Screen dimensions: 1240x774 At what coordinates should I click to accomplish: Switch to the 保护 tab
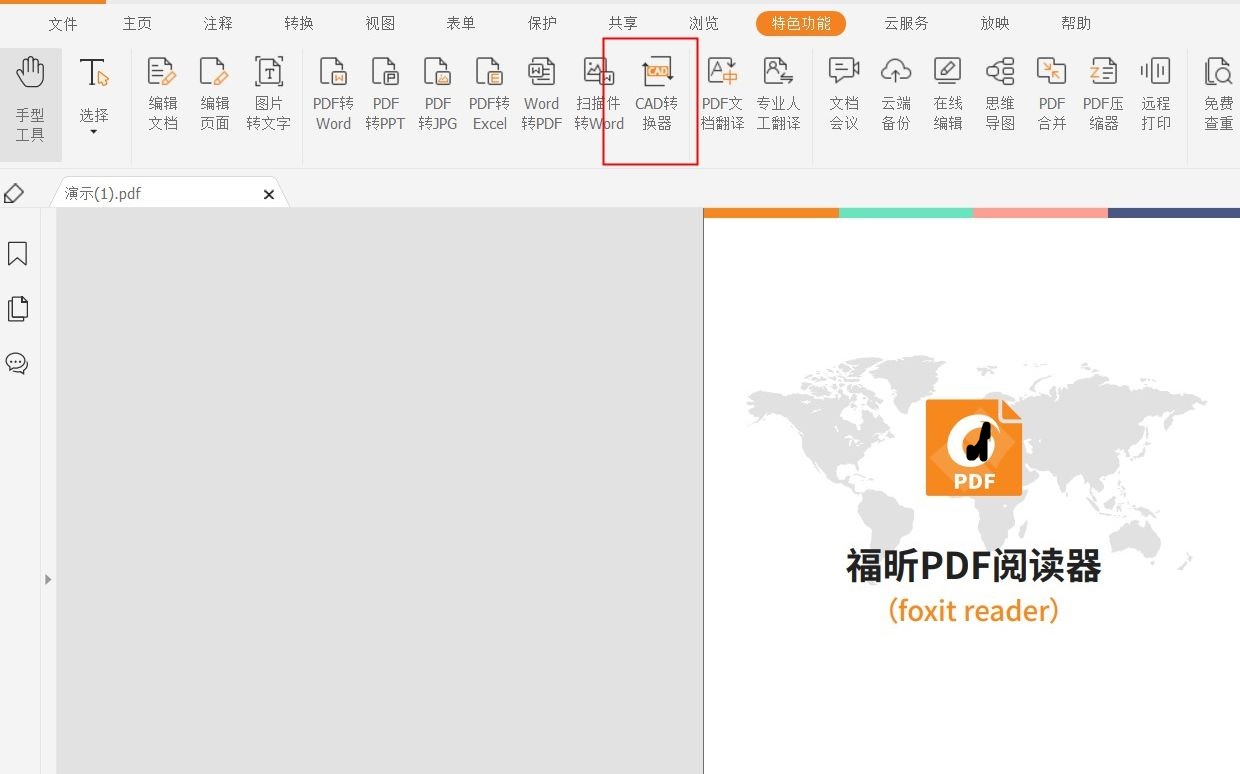tap(542, 24)
